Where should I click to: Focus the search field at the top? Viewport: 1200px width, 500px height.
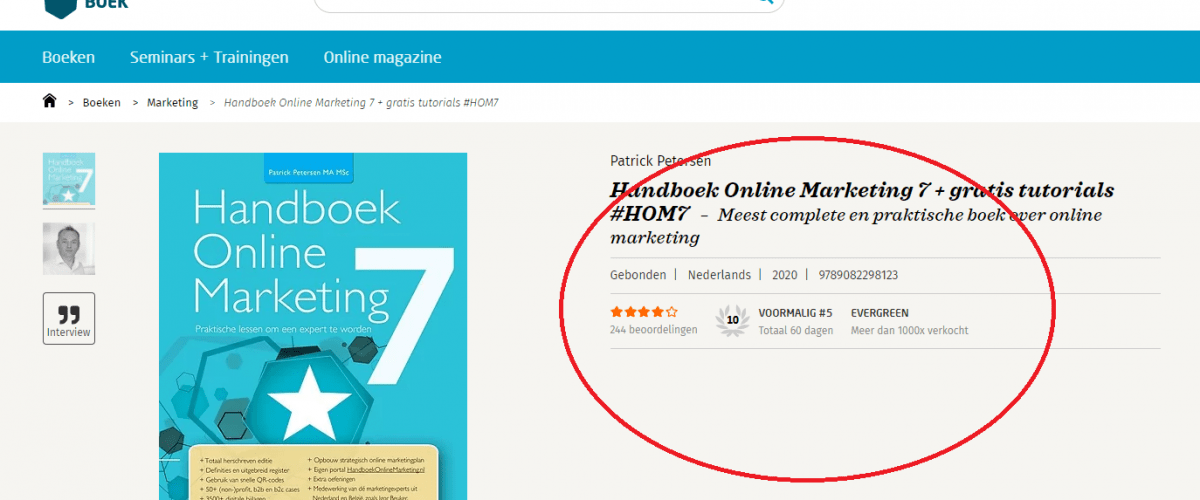tap(540, 3)
